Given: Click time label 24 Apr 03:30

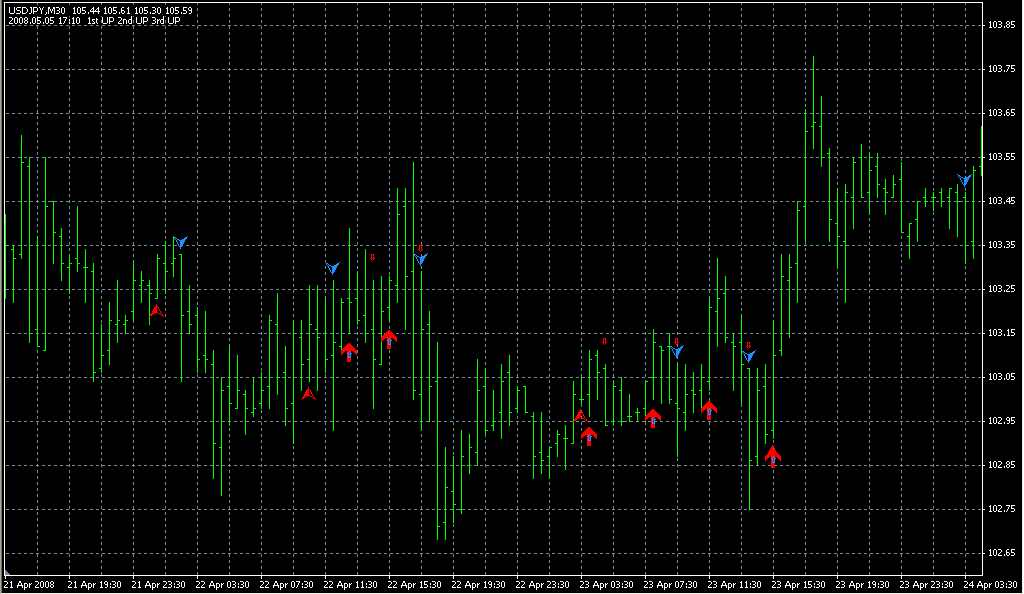Looking at the screenshot, I should [990, 585].
